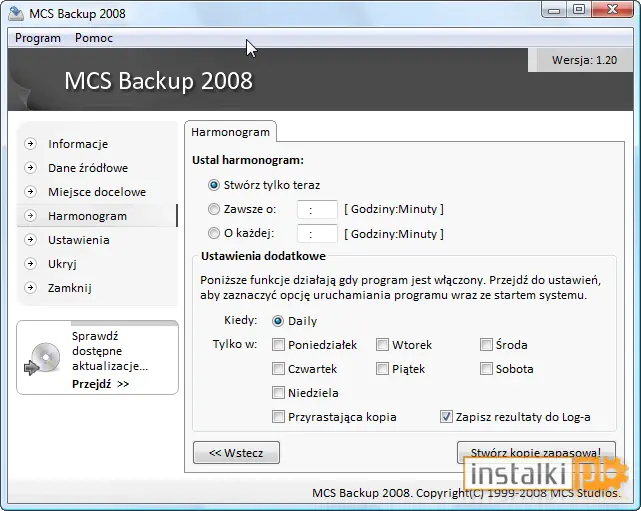Click Przejdź >> update link
This screenshot has width=641, height=511.
tap(101, 384)
